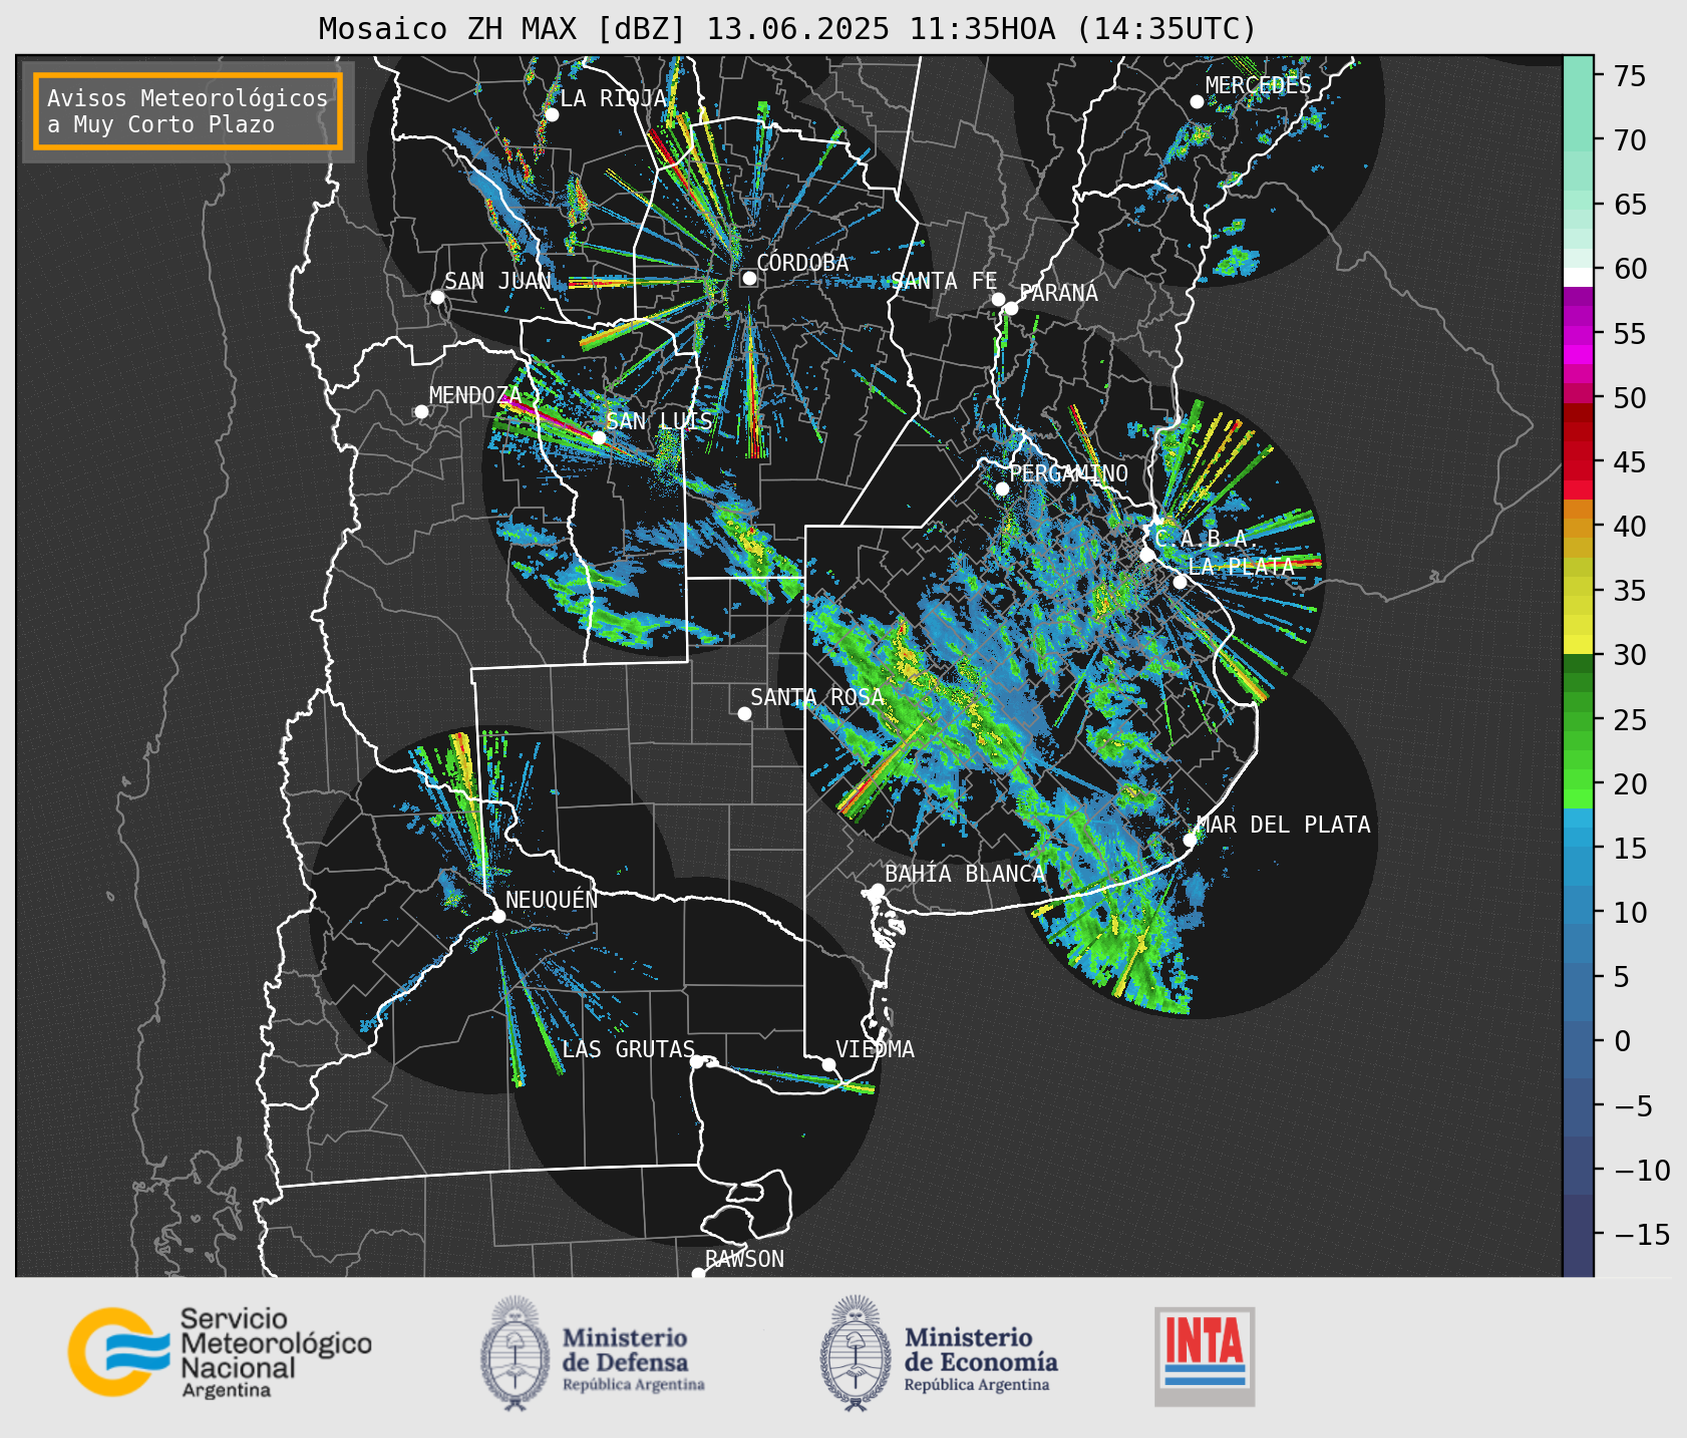Click the SANTA ROSA city marker dot

coord(744,713)
